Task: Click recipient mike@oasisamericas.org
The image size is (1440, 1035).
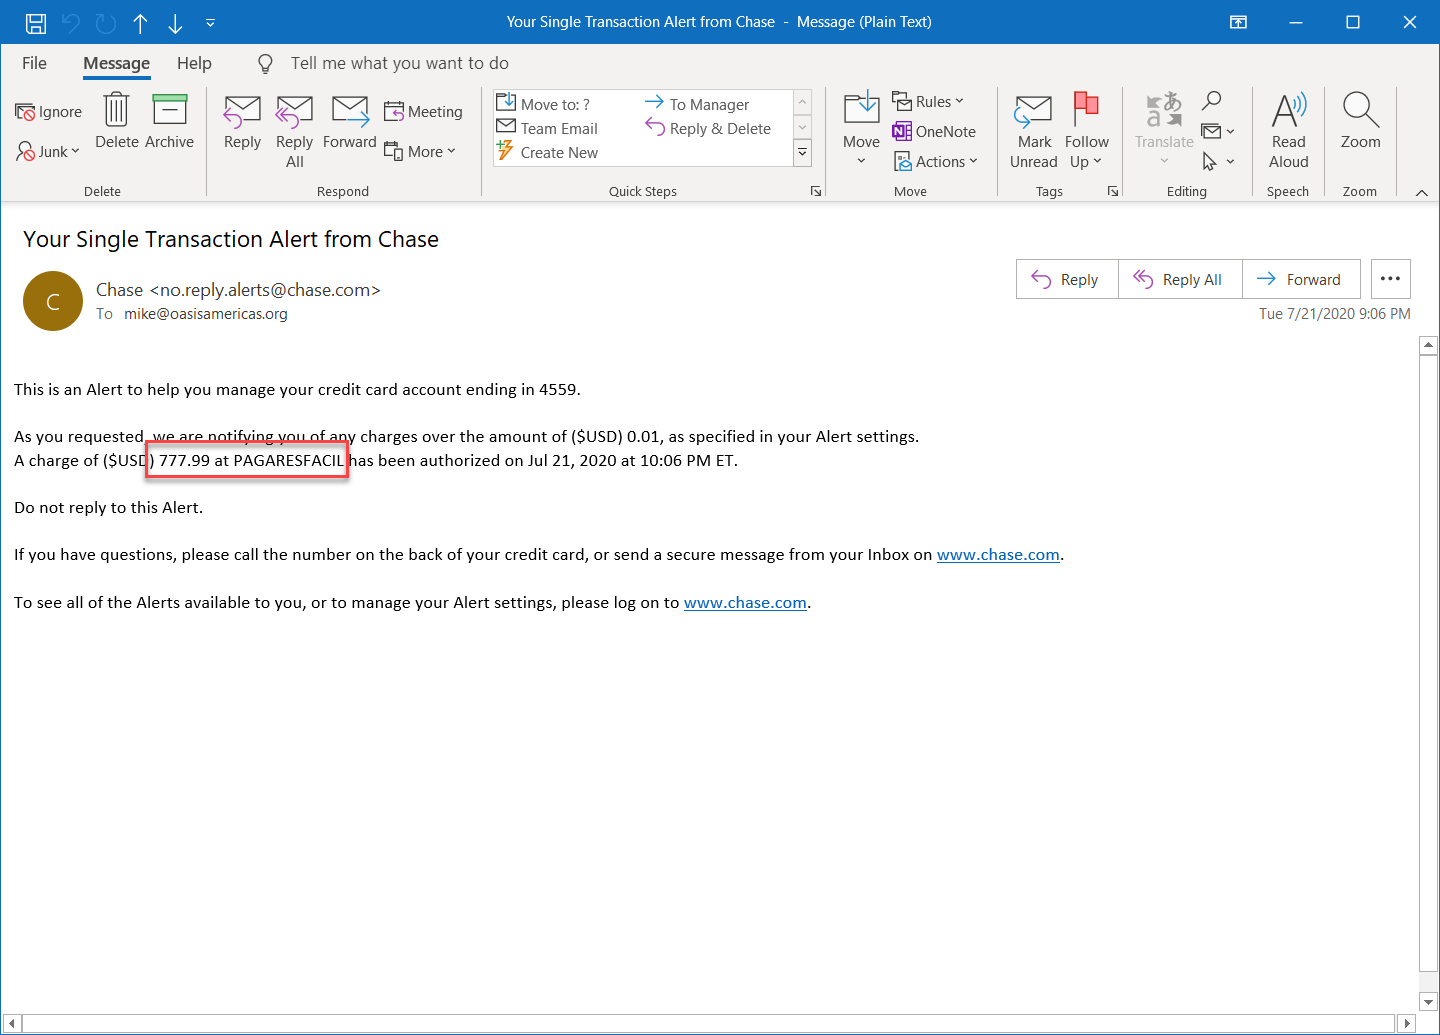Action: tap(206, 314)
